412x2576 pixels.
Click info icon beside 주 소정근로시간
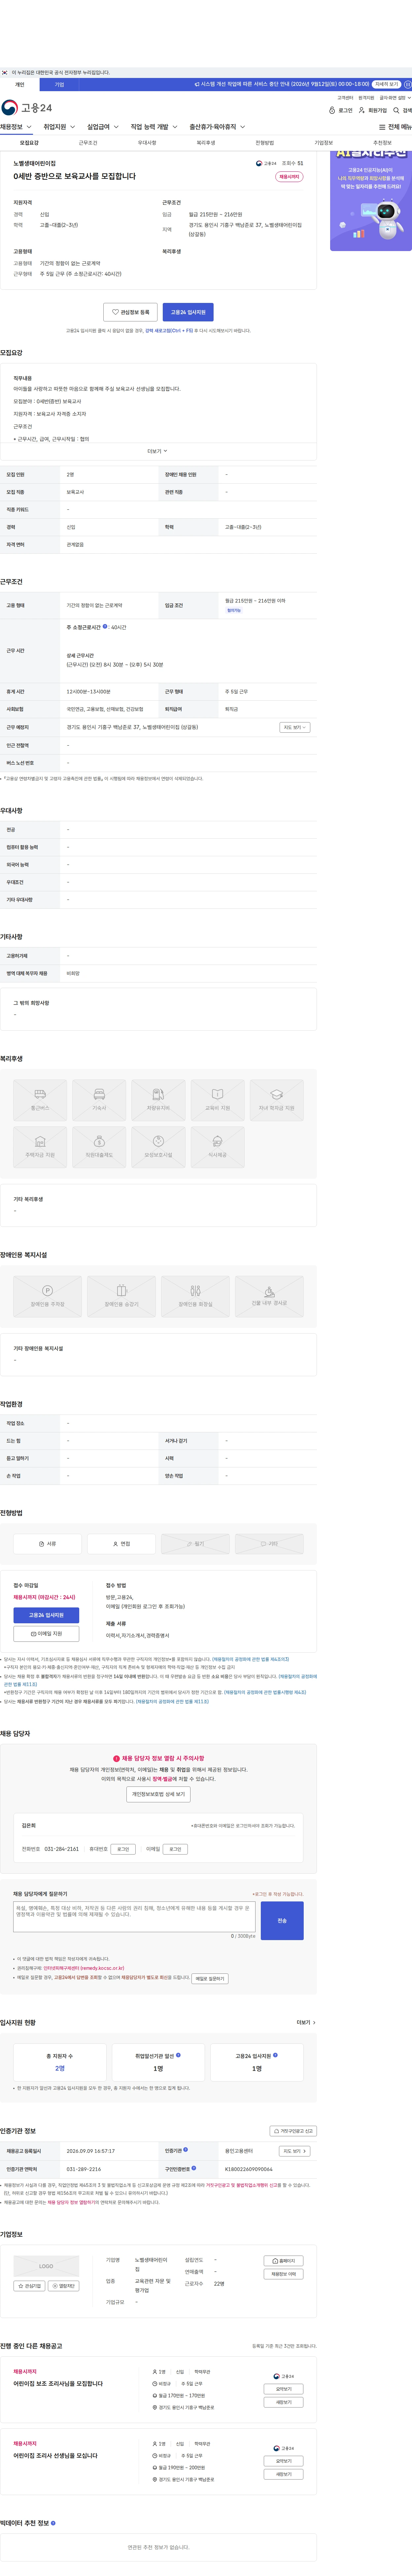(x=105, y=627)
